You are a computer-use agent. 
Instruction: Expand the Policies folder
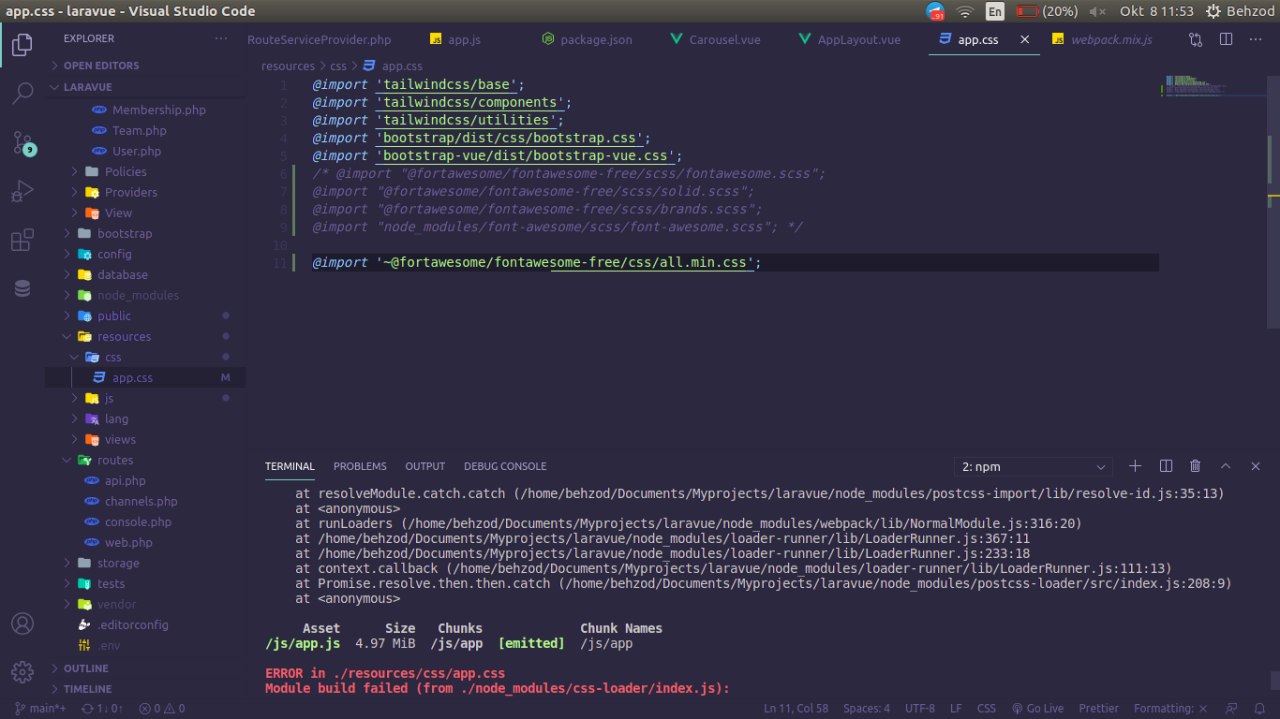[x=145, y=171]
